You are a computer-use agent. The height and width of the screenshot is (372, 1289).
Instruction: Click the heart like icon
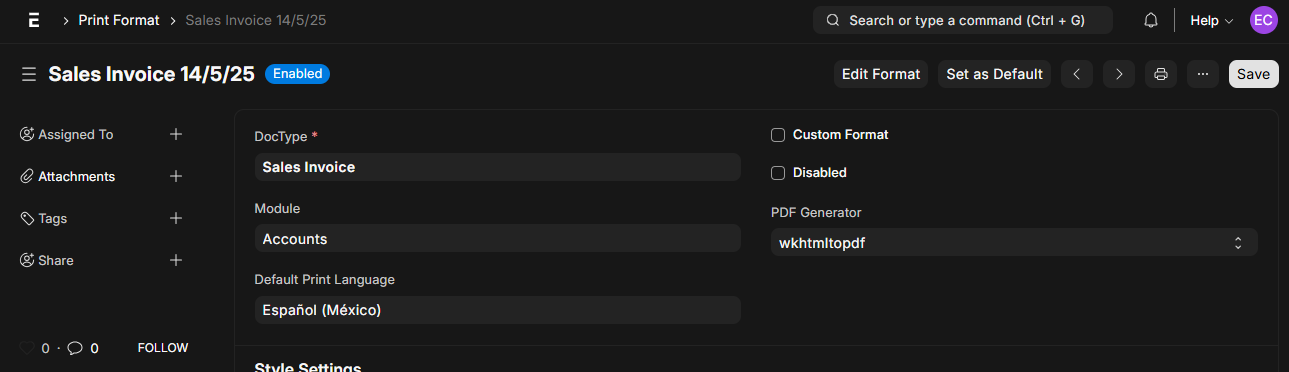click(x=27, y=348)
